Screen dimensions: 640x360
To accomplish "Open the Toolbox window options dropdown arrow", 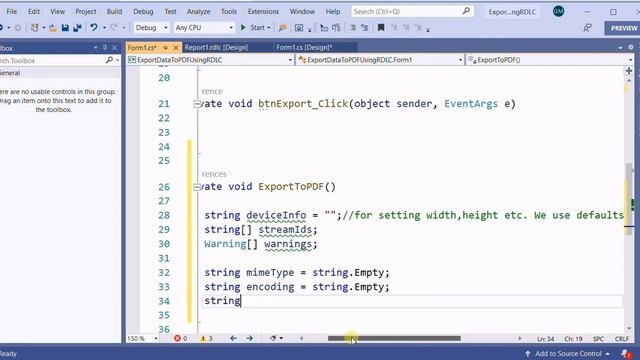I will coord(96,48).
